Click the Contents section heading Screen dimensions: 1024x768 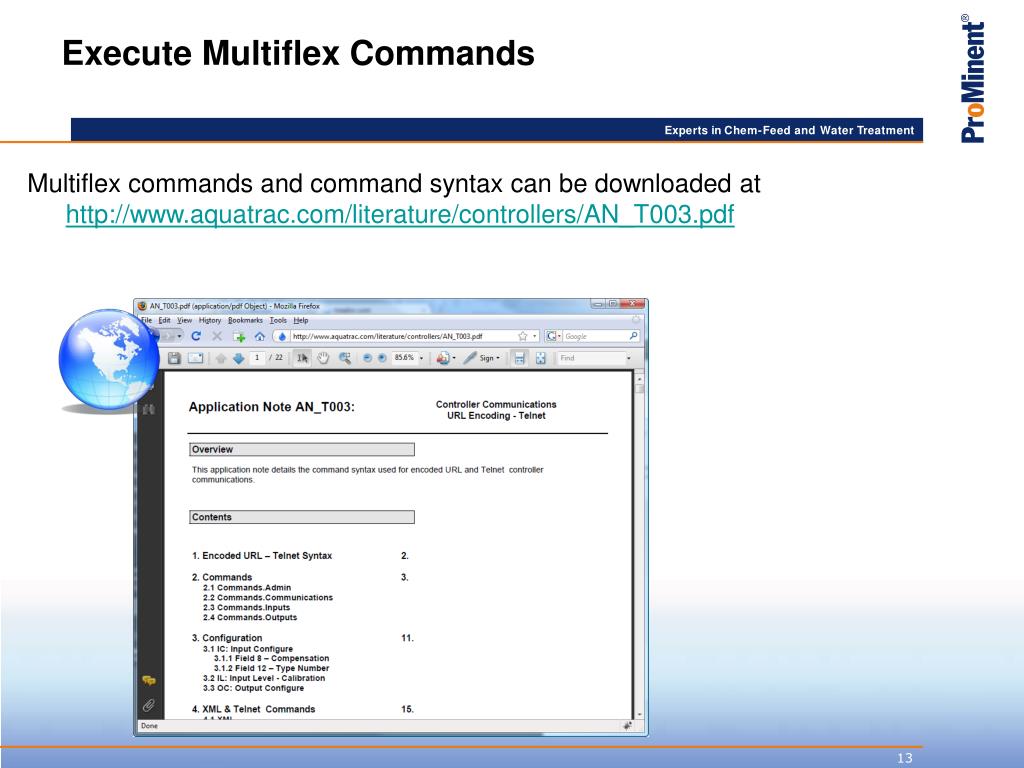(x=302, y=517)
